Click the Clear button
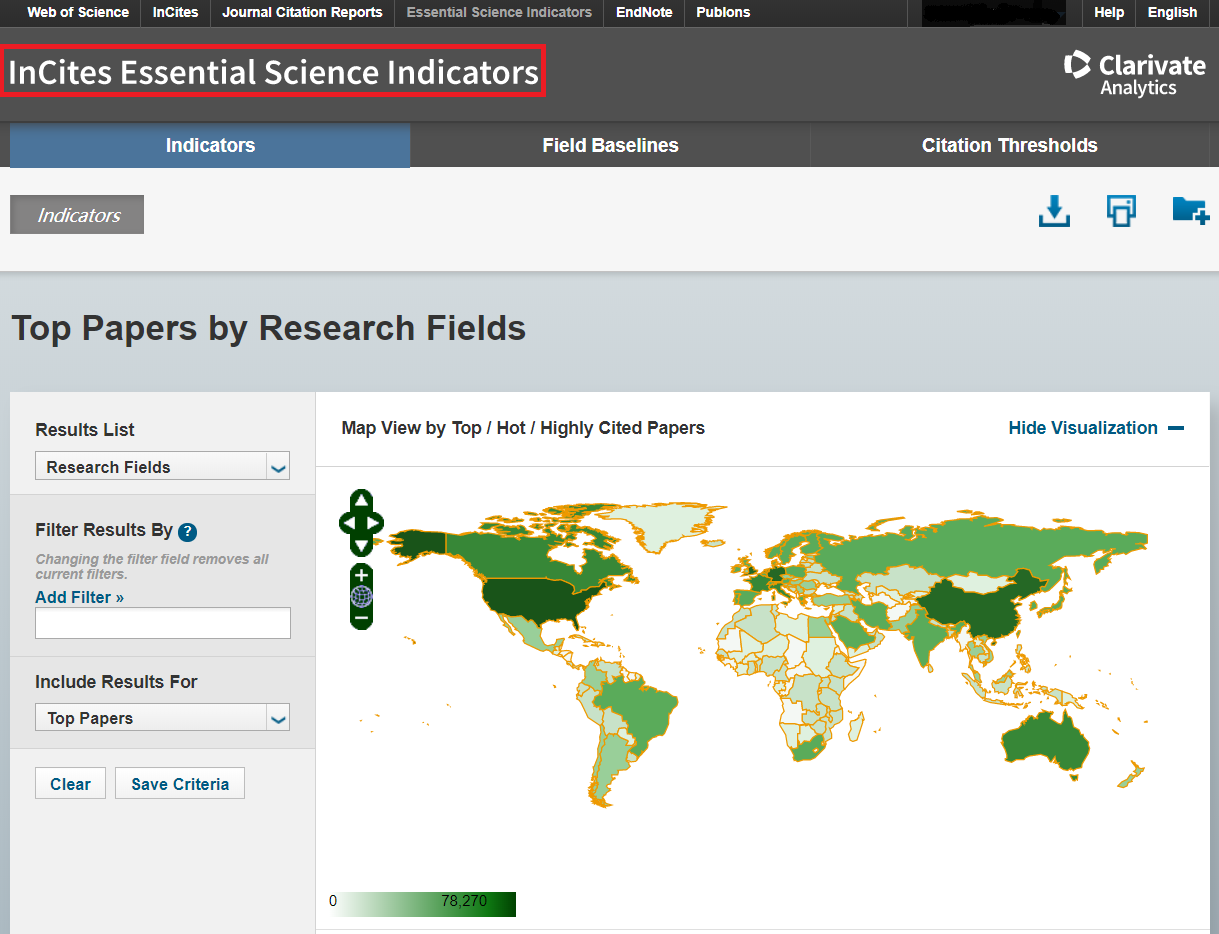1219x934 pixels. pos(70,784)
